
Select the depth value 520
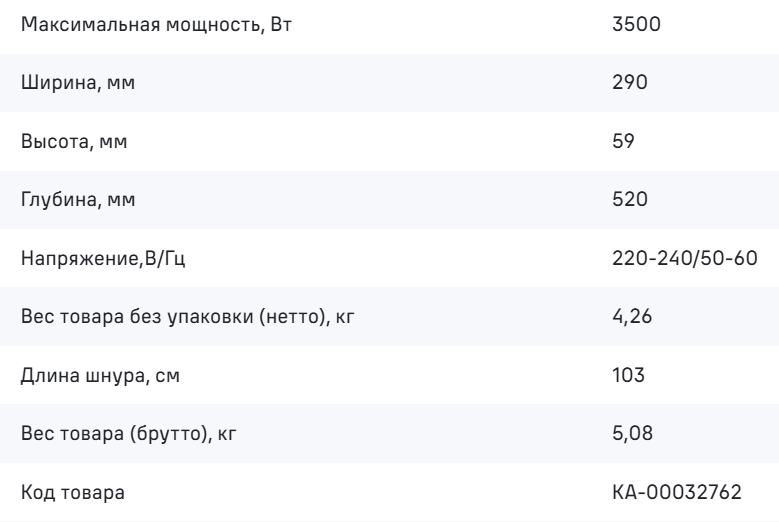pyautogui.click(x=629, y=199)
